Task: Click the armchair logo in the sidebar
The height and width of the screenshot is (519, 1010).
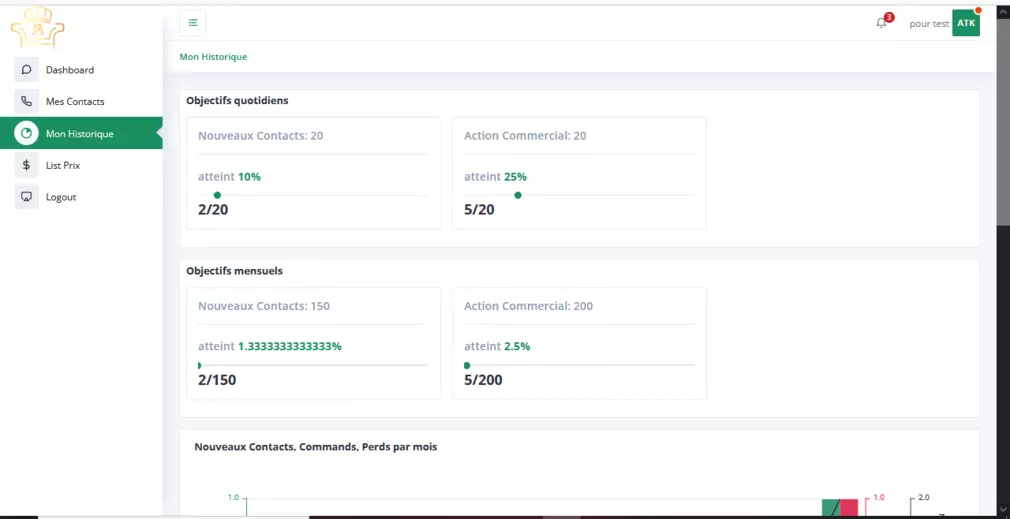Action: coord(37,27)
